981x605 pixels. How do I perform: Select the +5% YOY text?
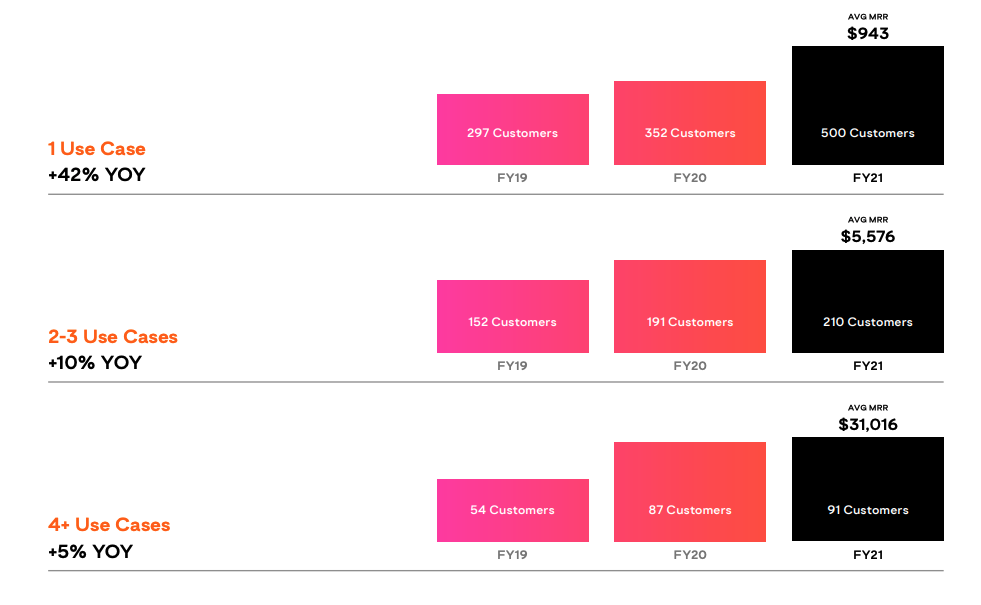(x=90, y=552)
